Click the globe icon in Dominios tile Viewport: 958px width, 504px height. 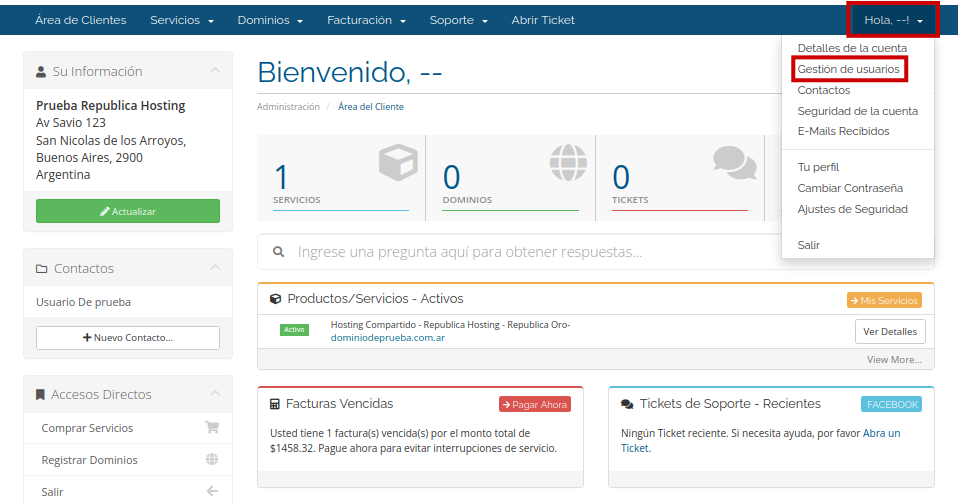[x=568, y=162]
